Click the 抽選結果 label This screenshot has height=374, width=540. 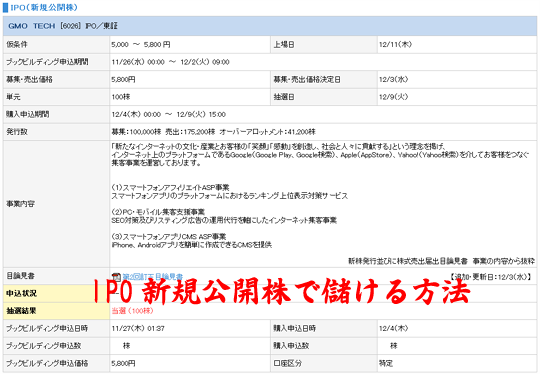pyautogui.click(x=21, y=311)
